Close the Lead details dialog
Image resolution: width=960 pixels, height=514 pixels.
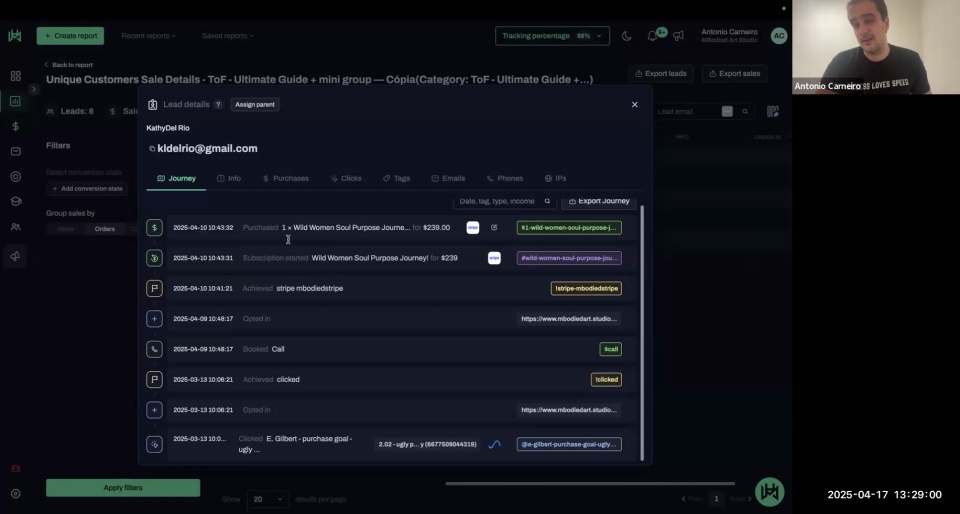(634, 105)
